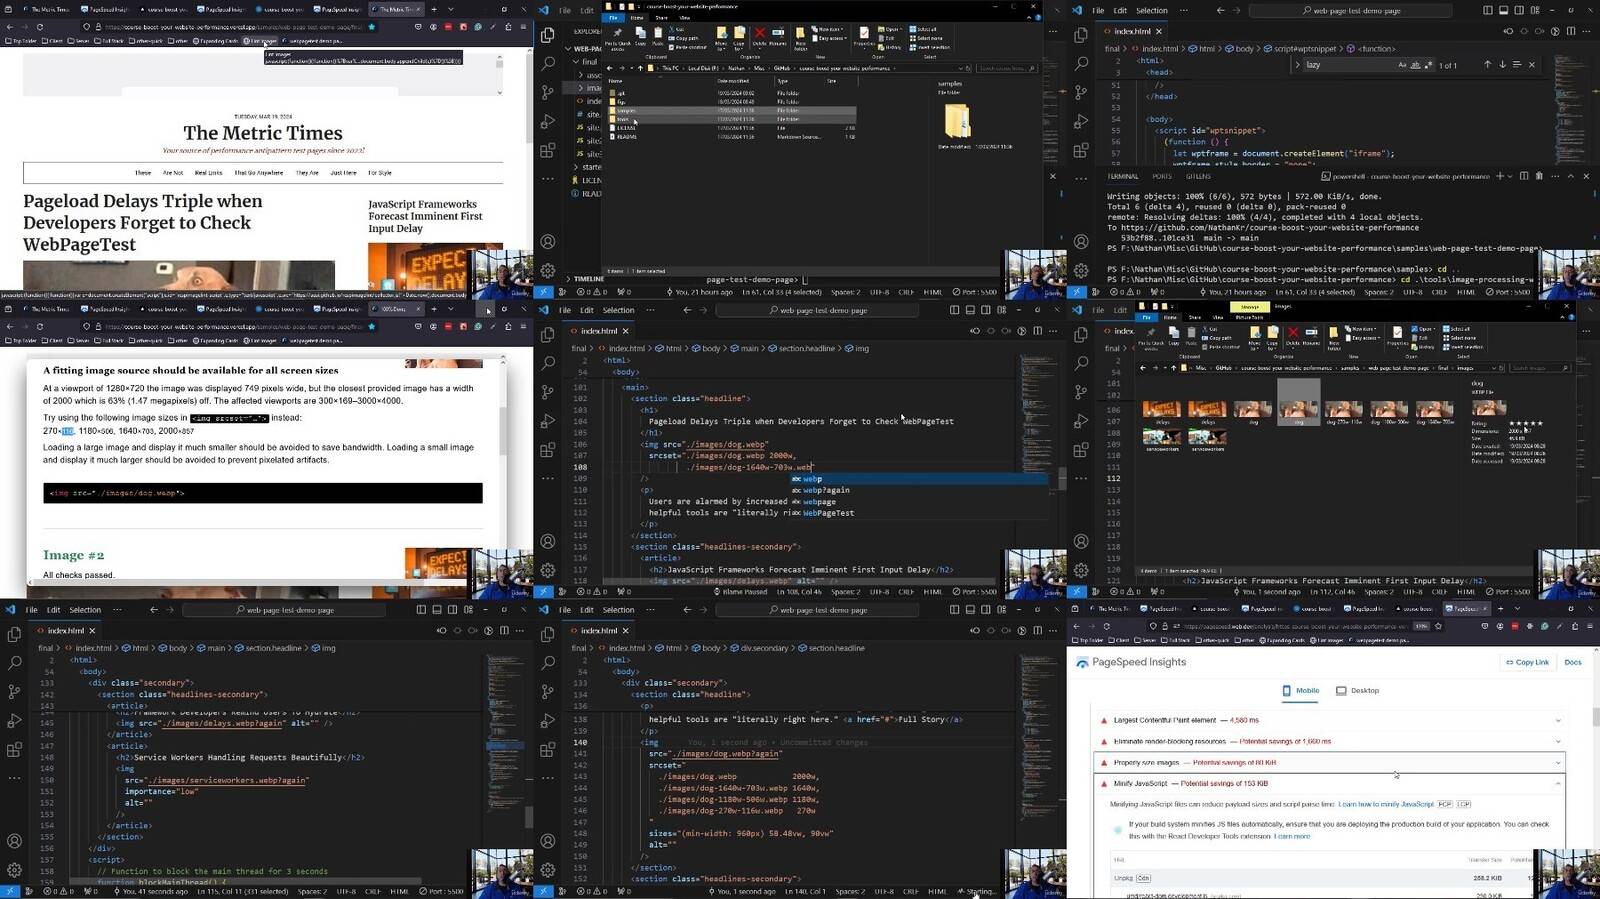Switch to the PORTS tab in the terminal panel

pyautogui.click(x=1162, y=176)
